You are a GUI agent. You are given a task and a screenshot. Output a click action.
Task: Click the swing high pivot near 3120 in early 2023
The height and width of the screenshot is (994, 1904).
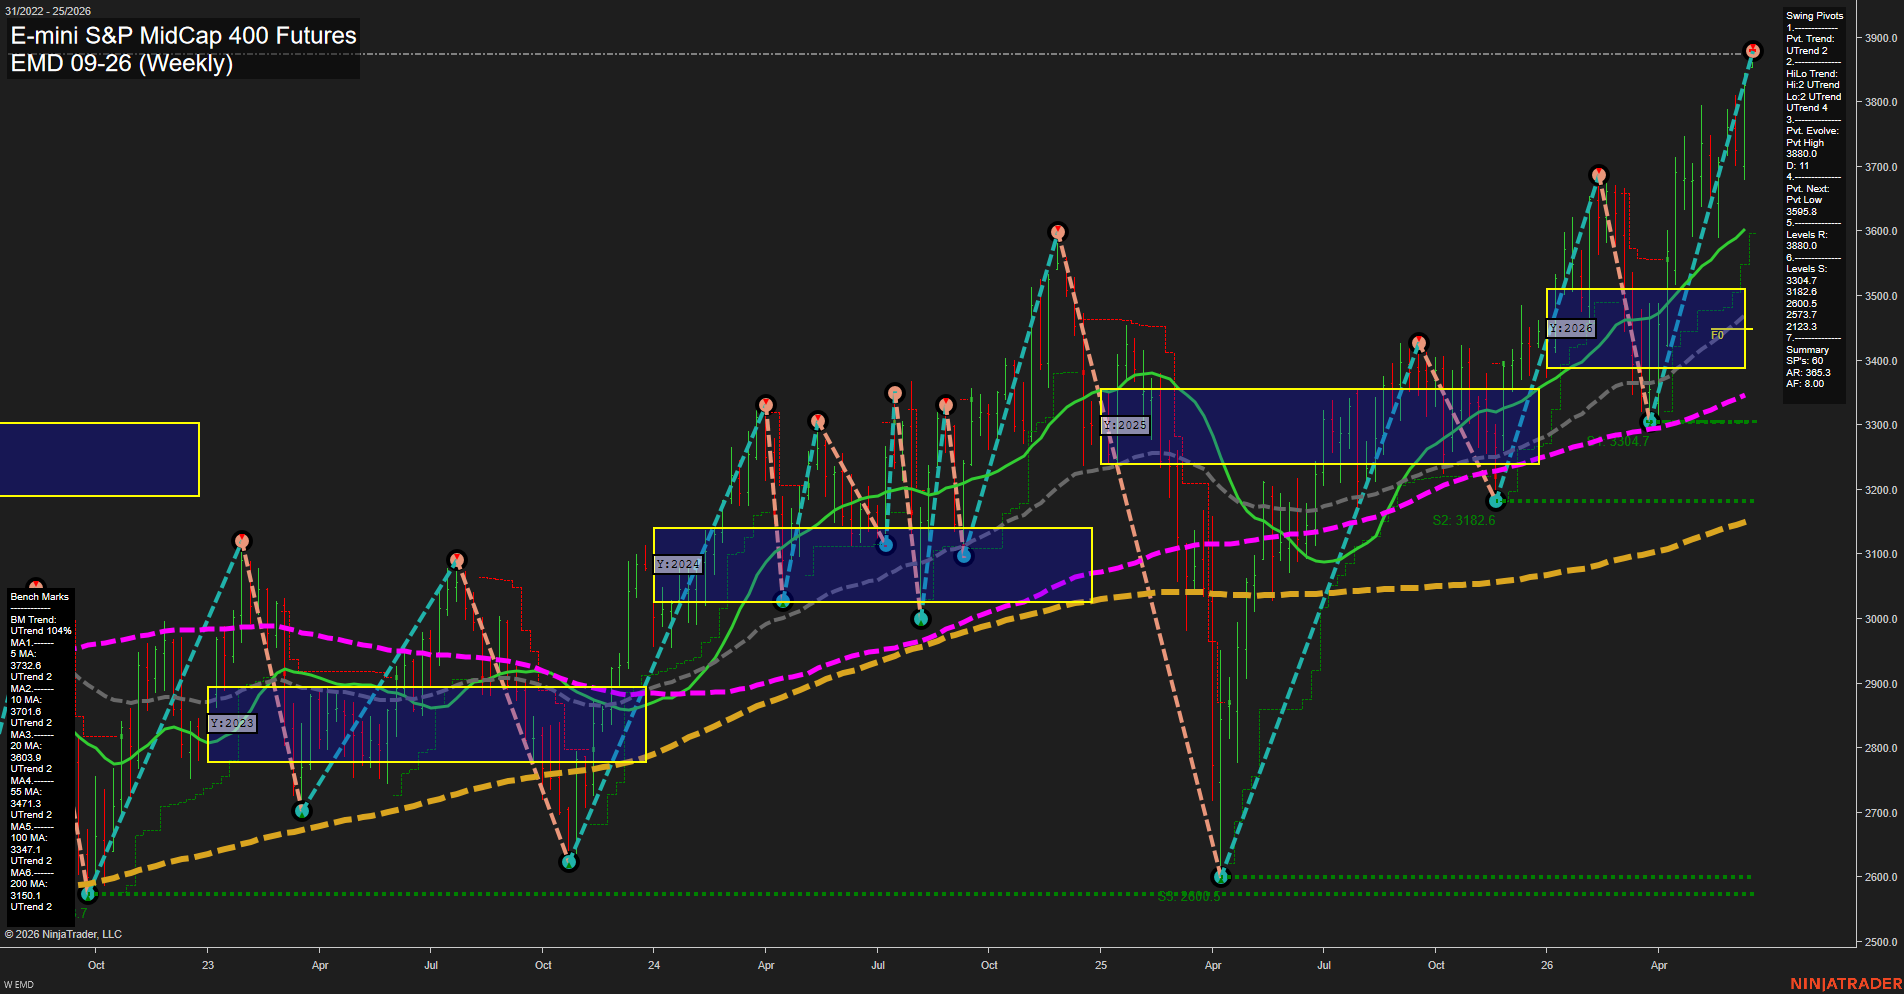pyautogui.click(x=241, y=541)
